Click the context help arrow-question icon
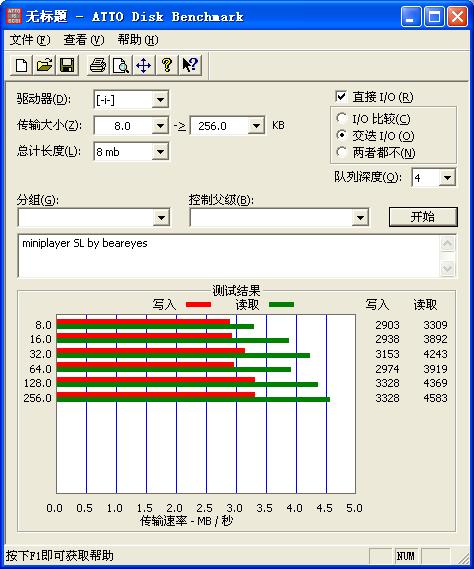 pos(190,65)
